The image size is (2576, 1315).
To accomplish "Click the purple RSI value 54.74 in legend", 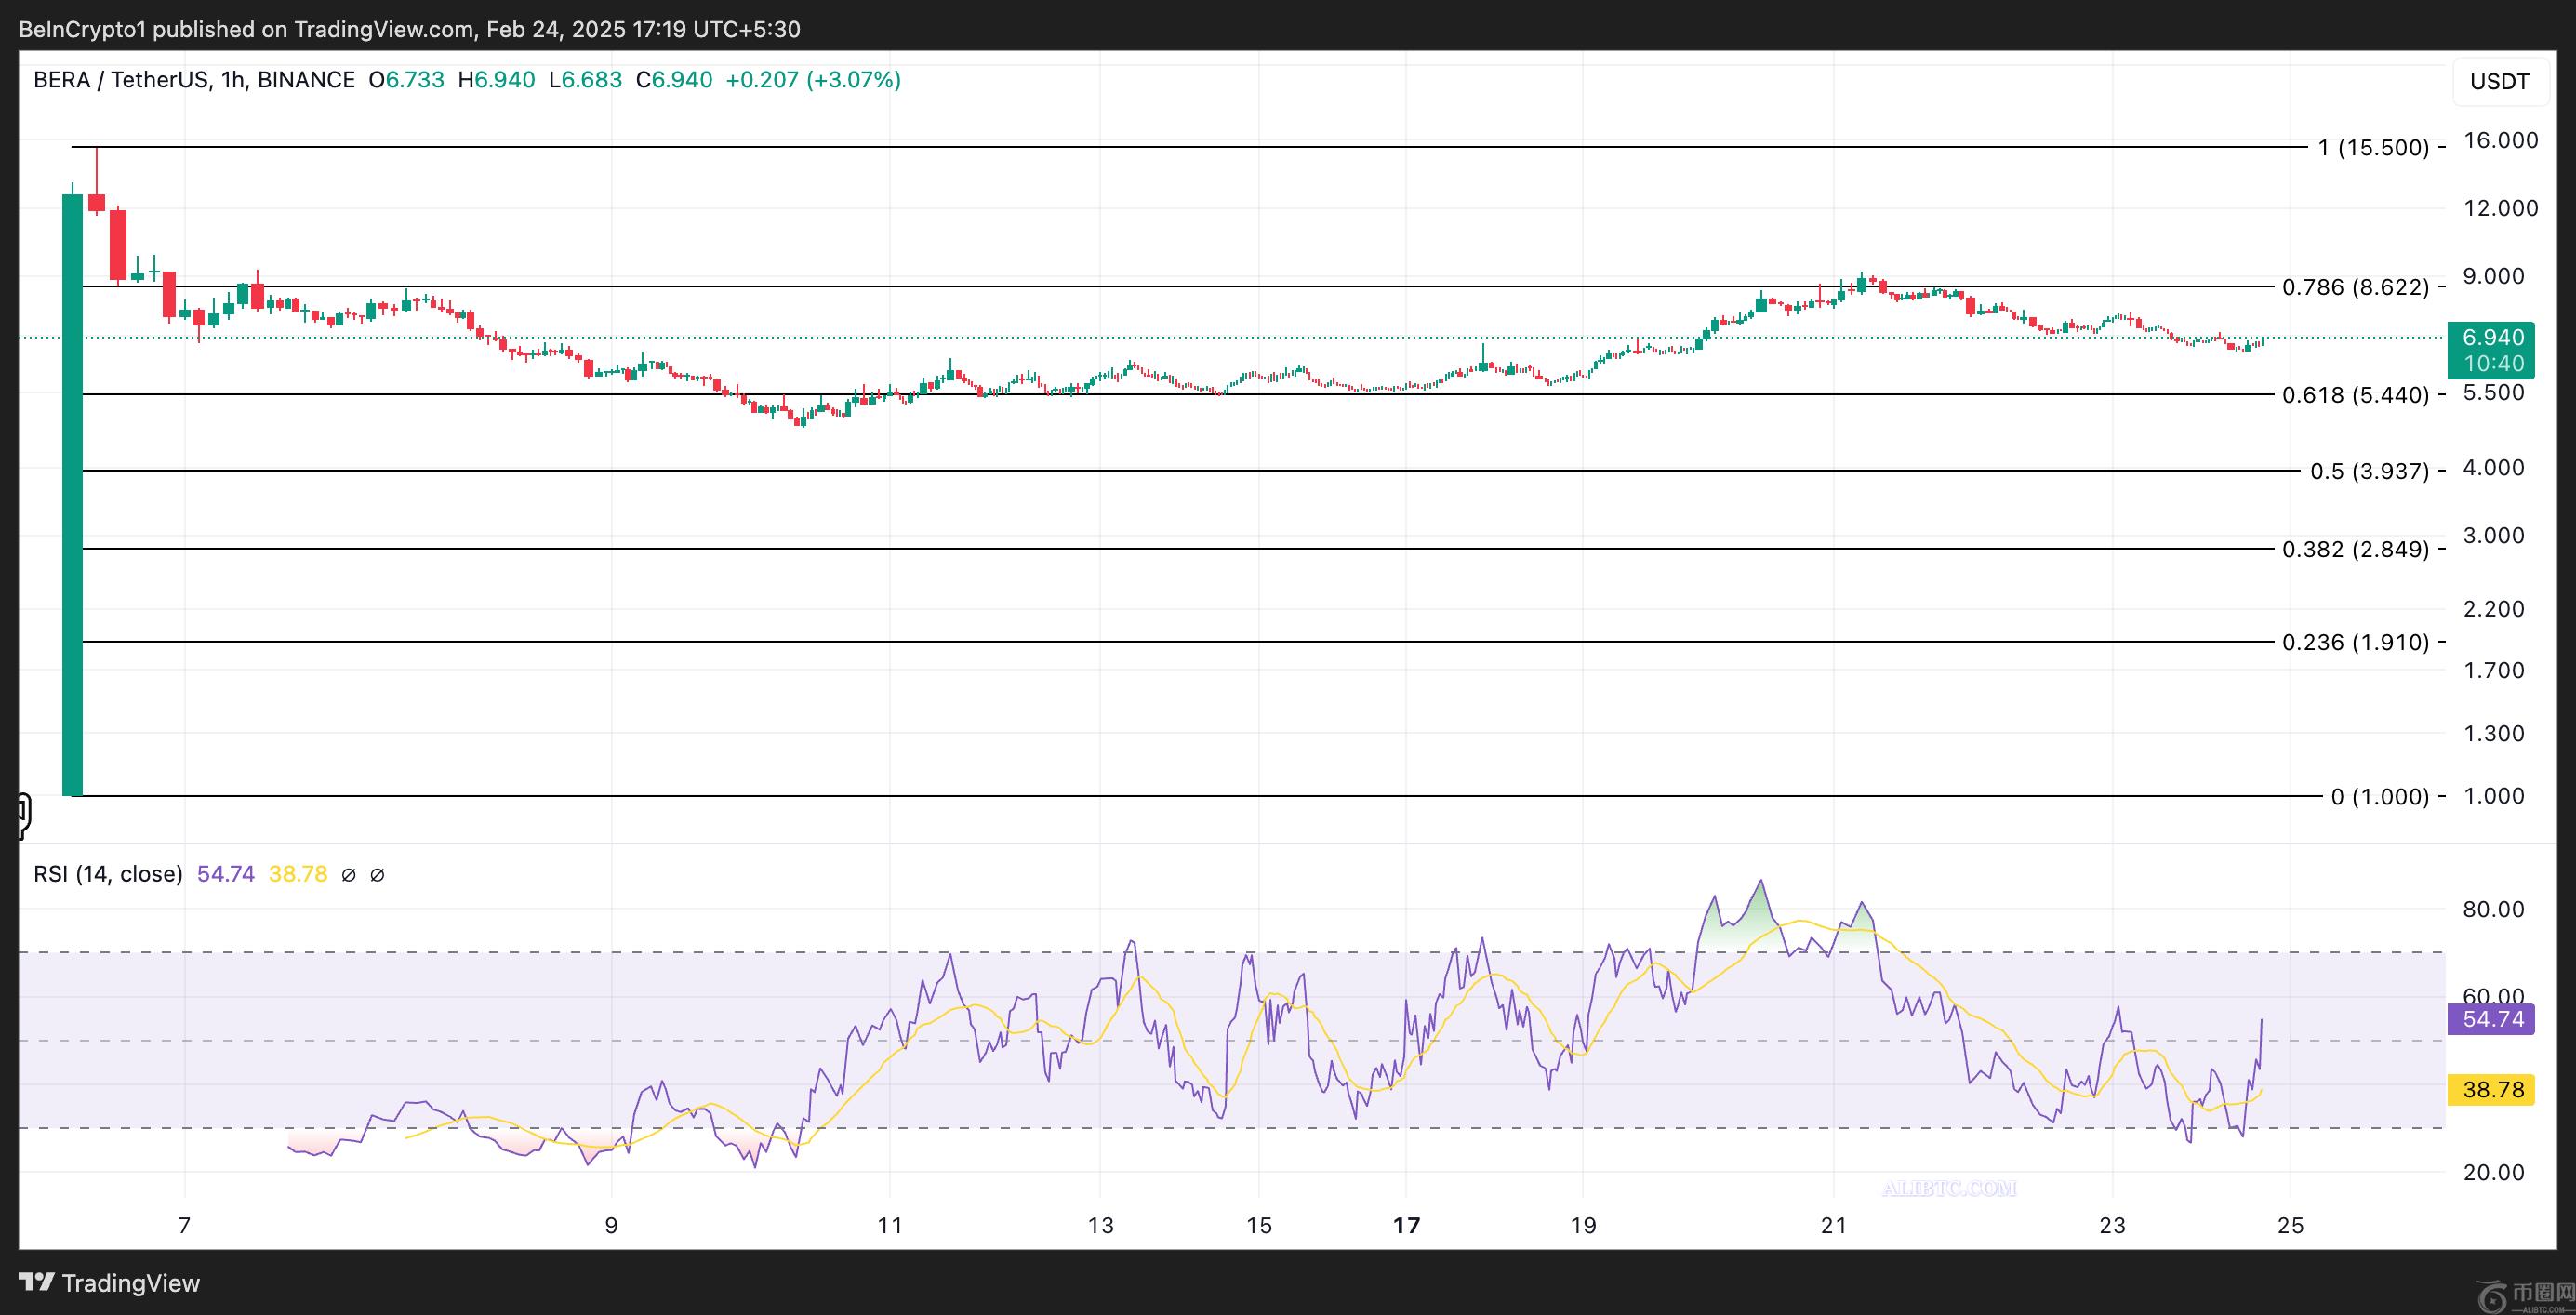I will pos(225,875).
